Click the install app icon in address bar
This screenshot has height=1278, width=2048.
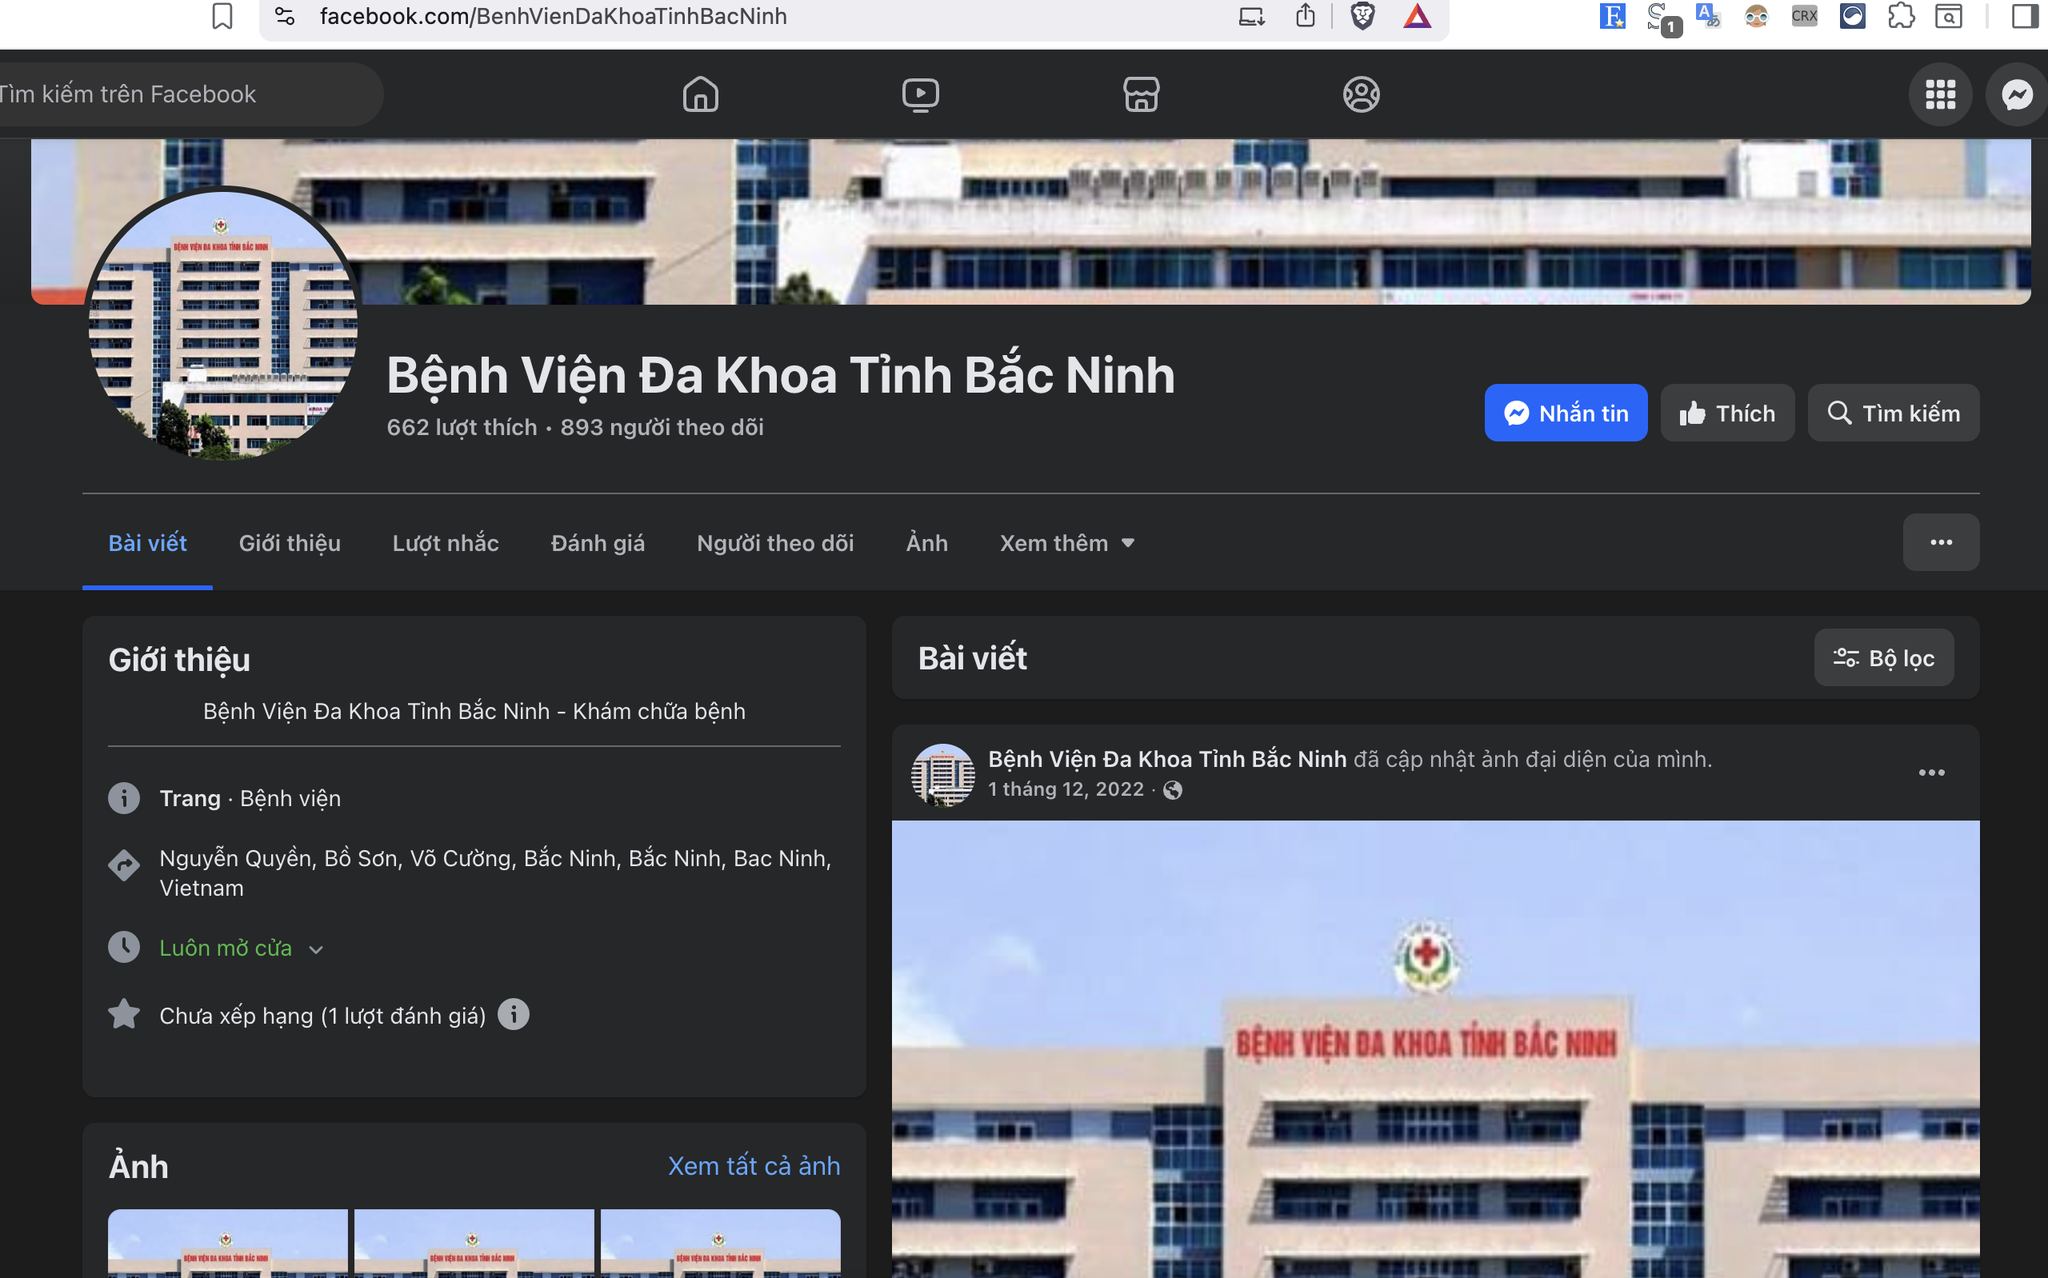pos(1252,16)
